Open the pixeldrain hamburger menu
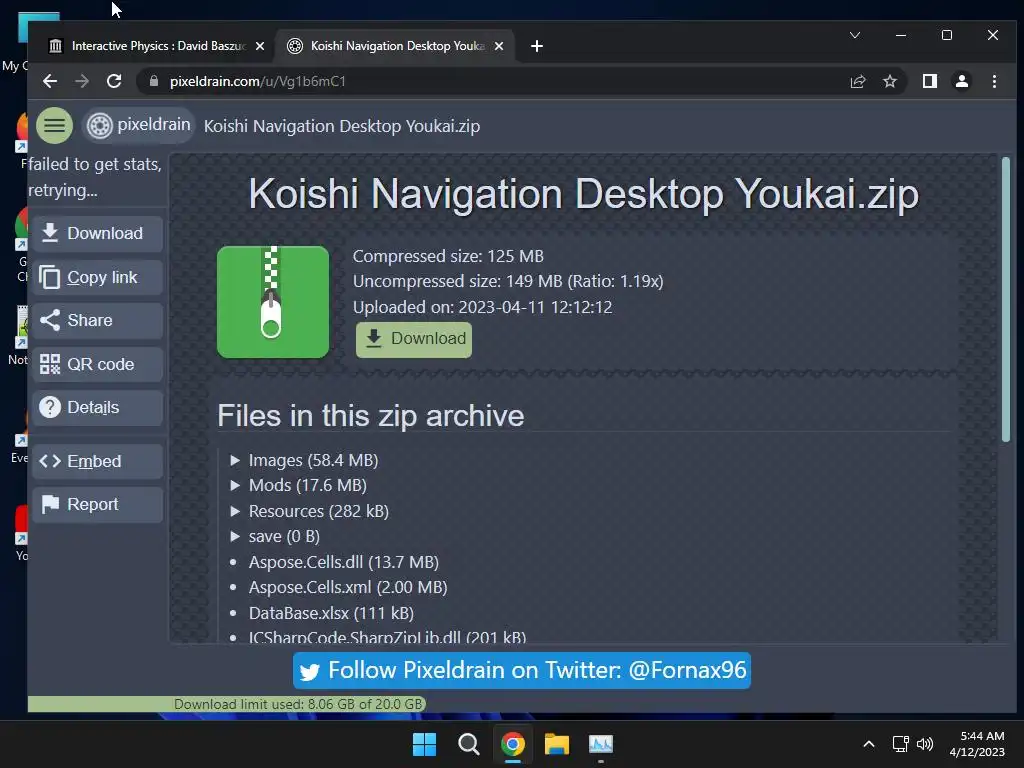Image resolution: width=1024 pixels, height=768 pixels. point(54,125)
